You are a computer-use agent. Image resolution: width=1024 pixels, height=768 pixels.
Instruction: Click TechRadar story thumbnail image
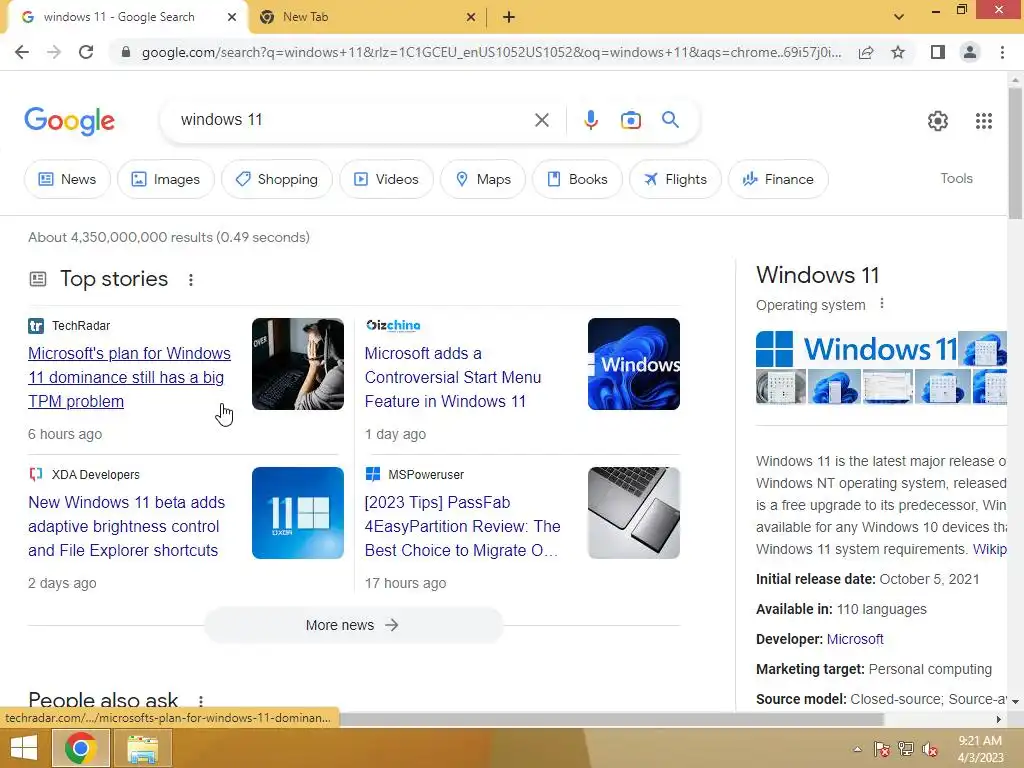coord(298,364)
